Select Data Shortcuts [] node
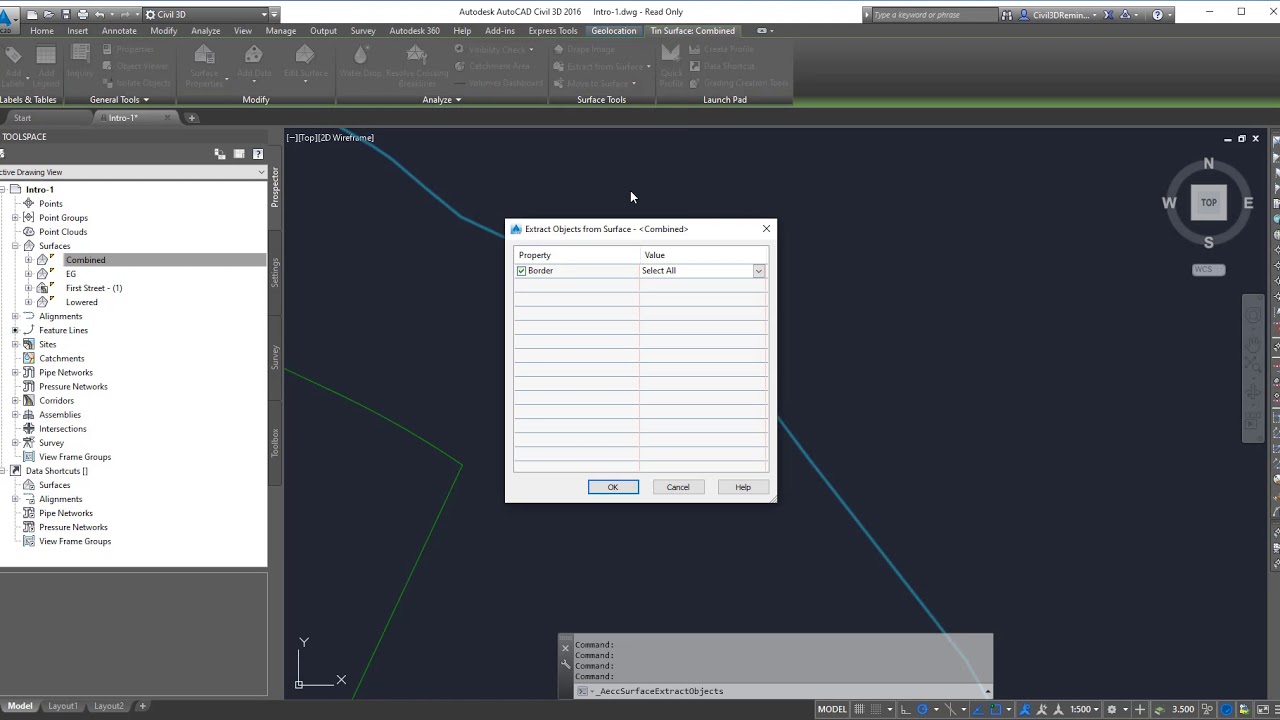1280x720 pixels. click(x=57, y=471)
